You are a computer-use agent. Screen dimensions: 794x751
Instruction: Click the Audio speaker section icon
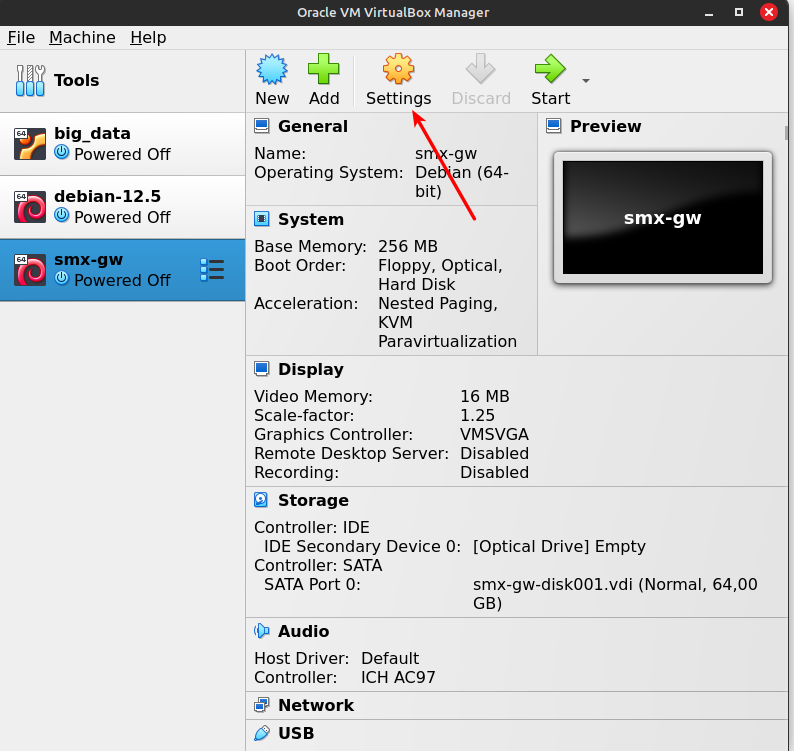tap(262, 631)
